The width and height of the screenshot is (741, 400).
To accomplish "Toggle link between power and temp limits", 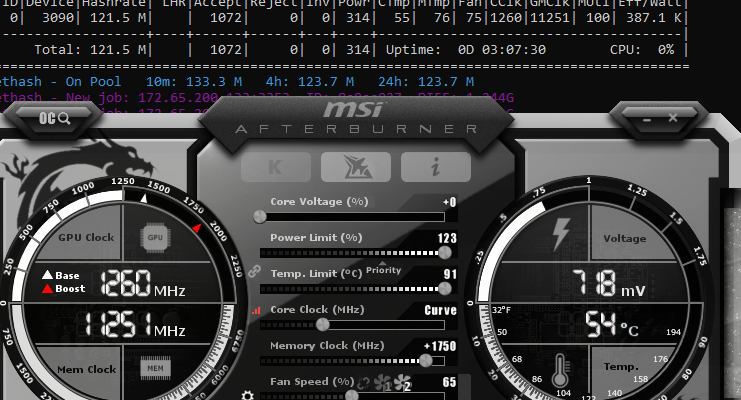I will [x=254, y=271].
